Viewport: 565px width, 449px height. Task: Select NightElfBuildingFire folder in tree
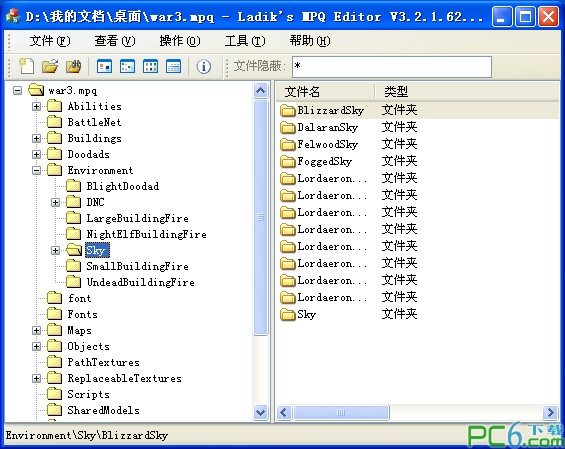tap(146, 234)
